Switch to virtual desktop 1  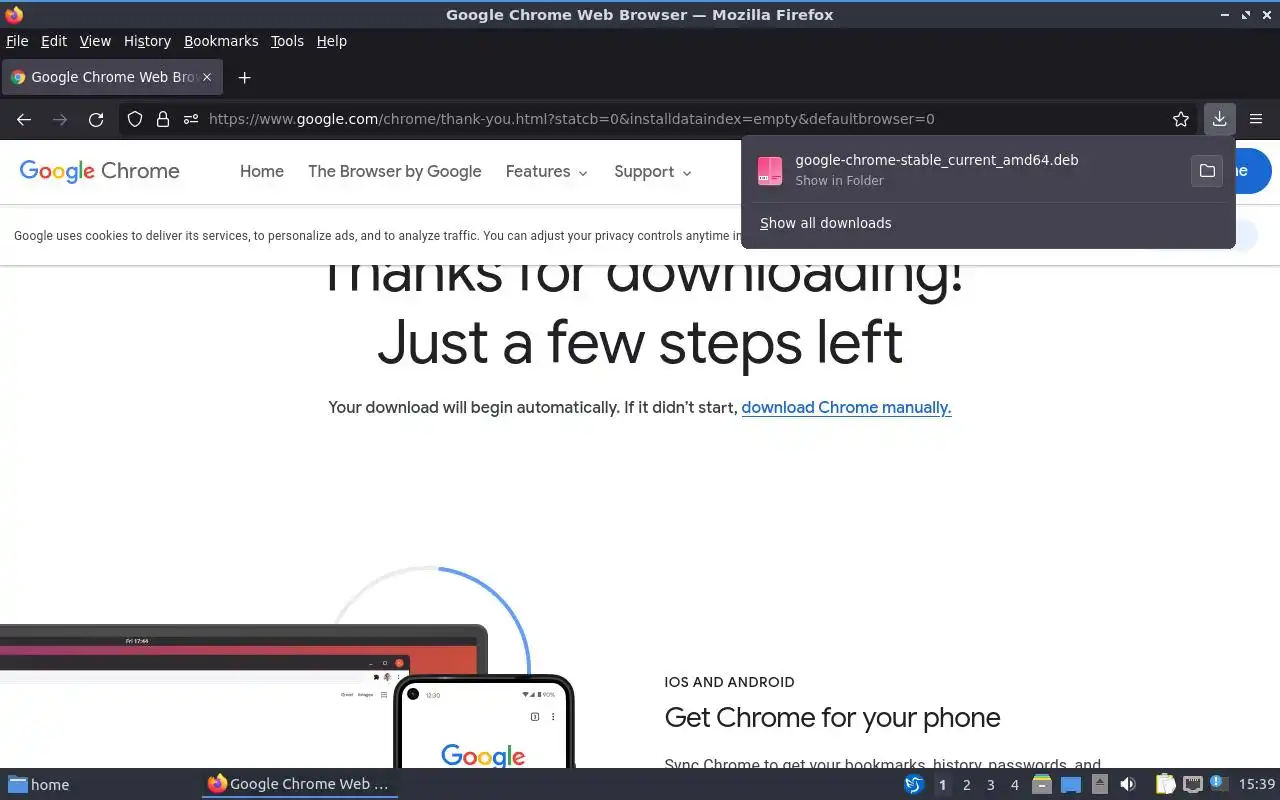point(943,785)
